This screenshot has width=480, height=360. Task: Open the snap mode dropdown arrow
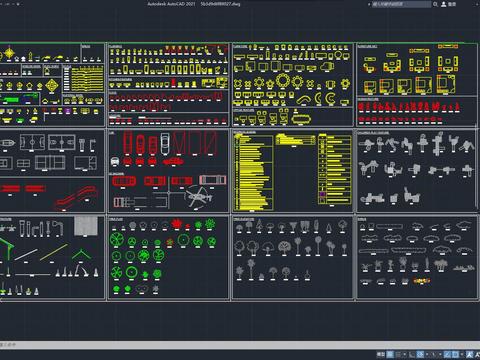(x=405, y=354)
